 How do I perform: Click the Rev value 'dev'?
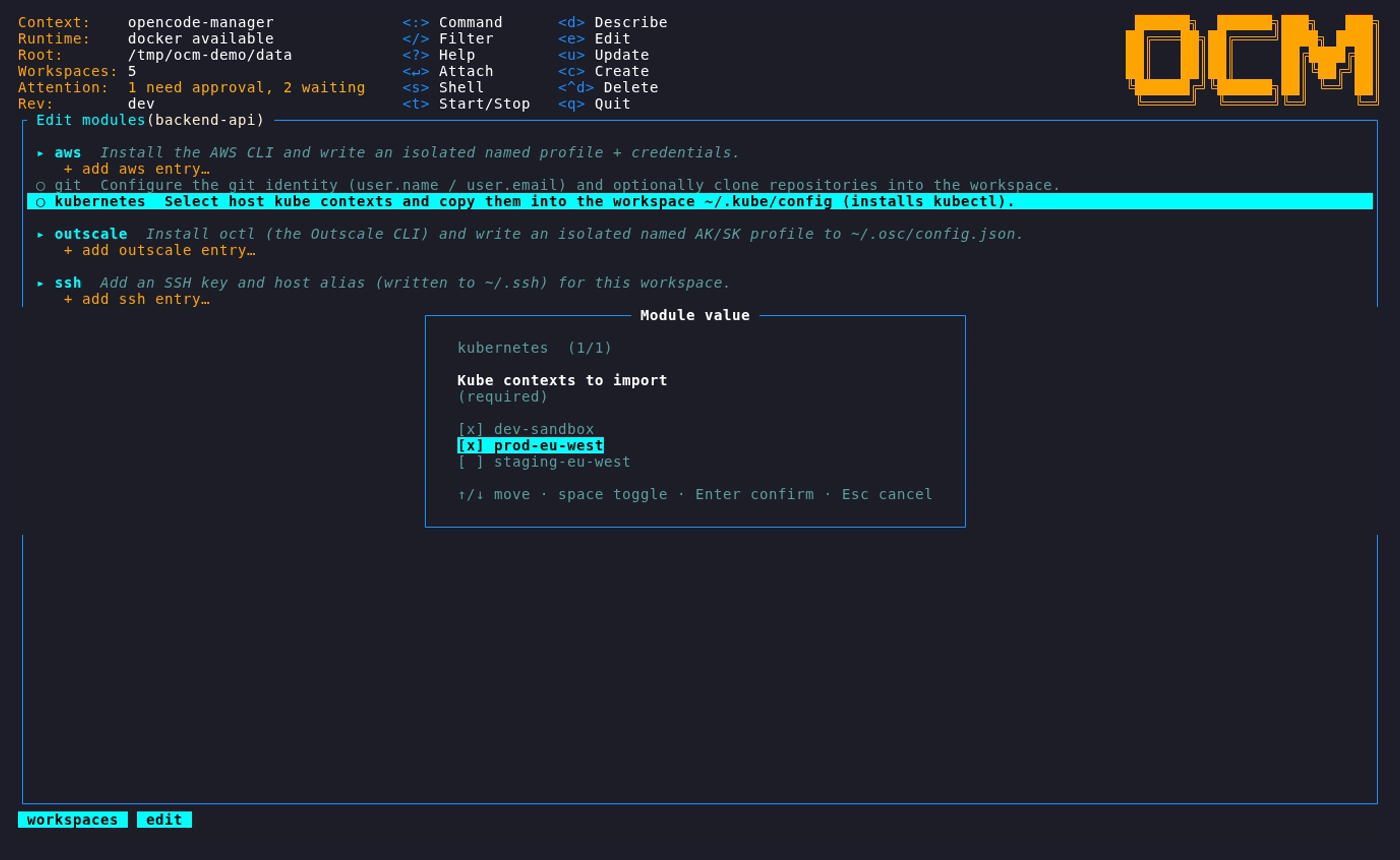tap(141, 103)
